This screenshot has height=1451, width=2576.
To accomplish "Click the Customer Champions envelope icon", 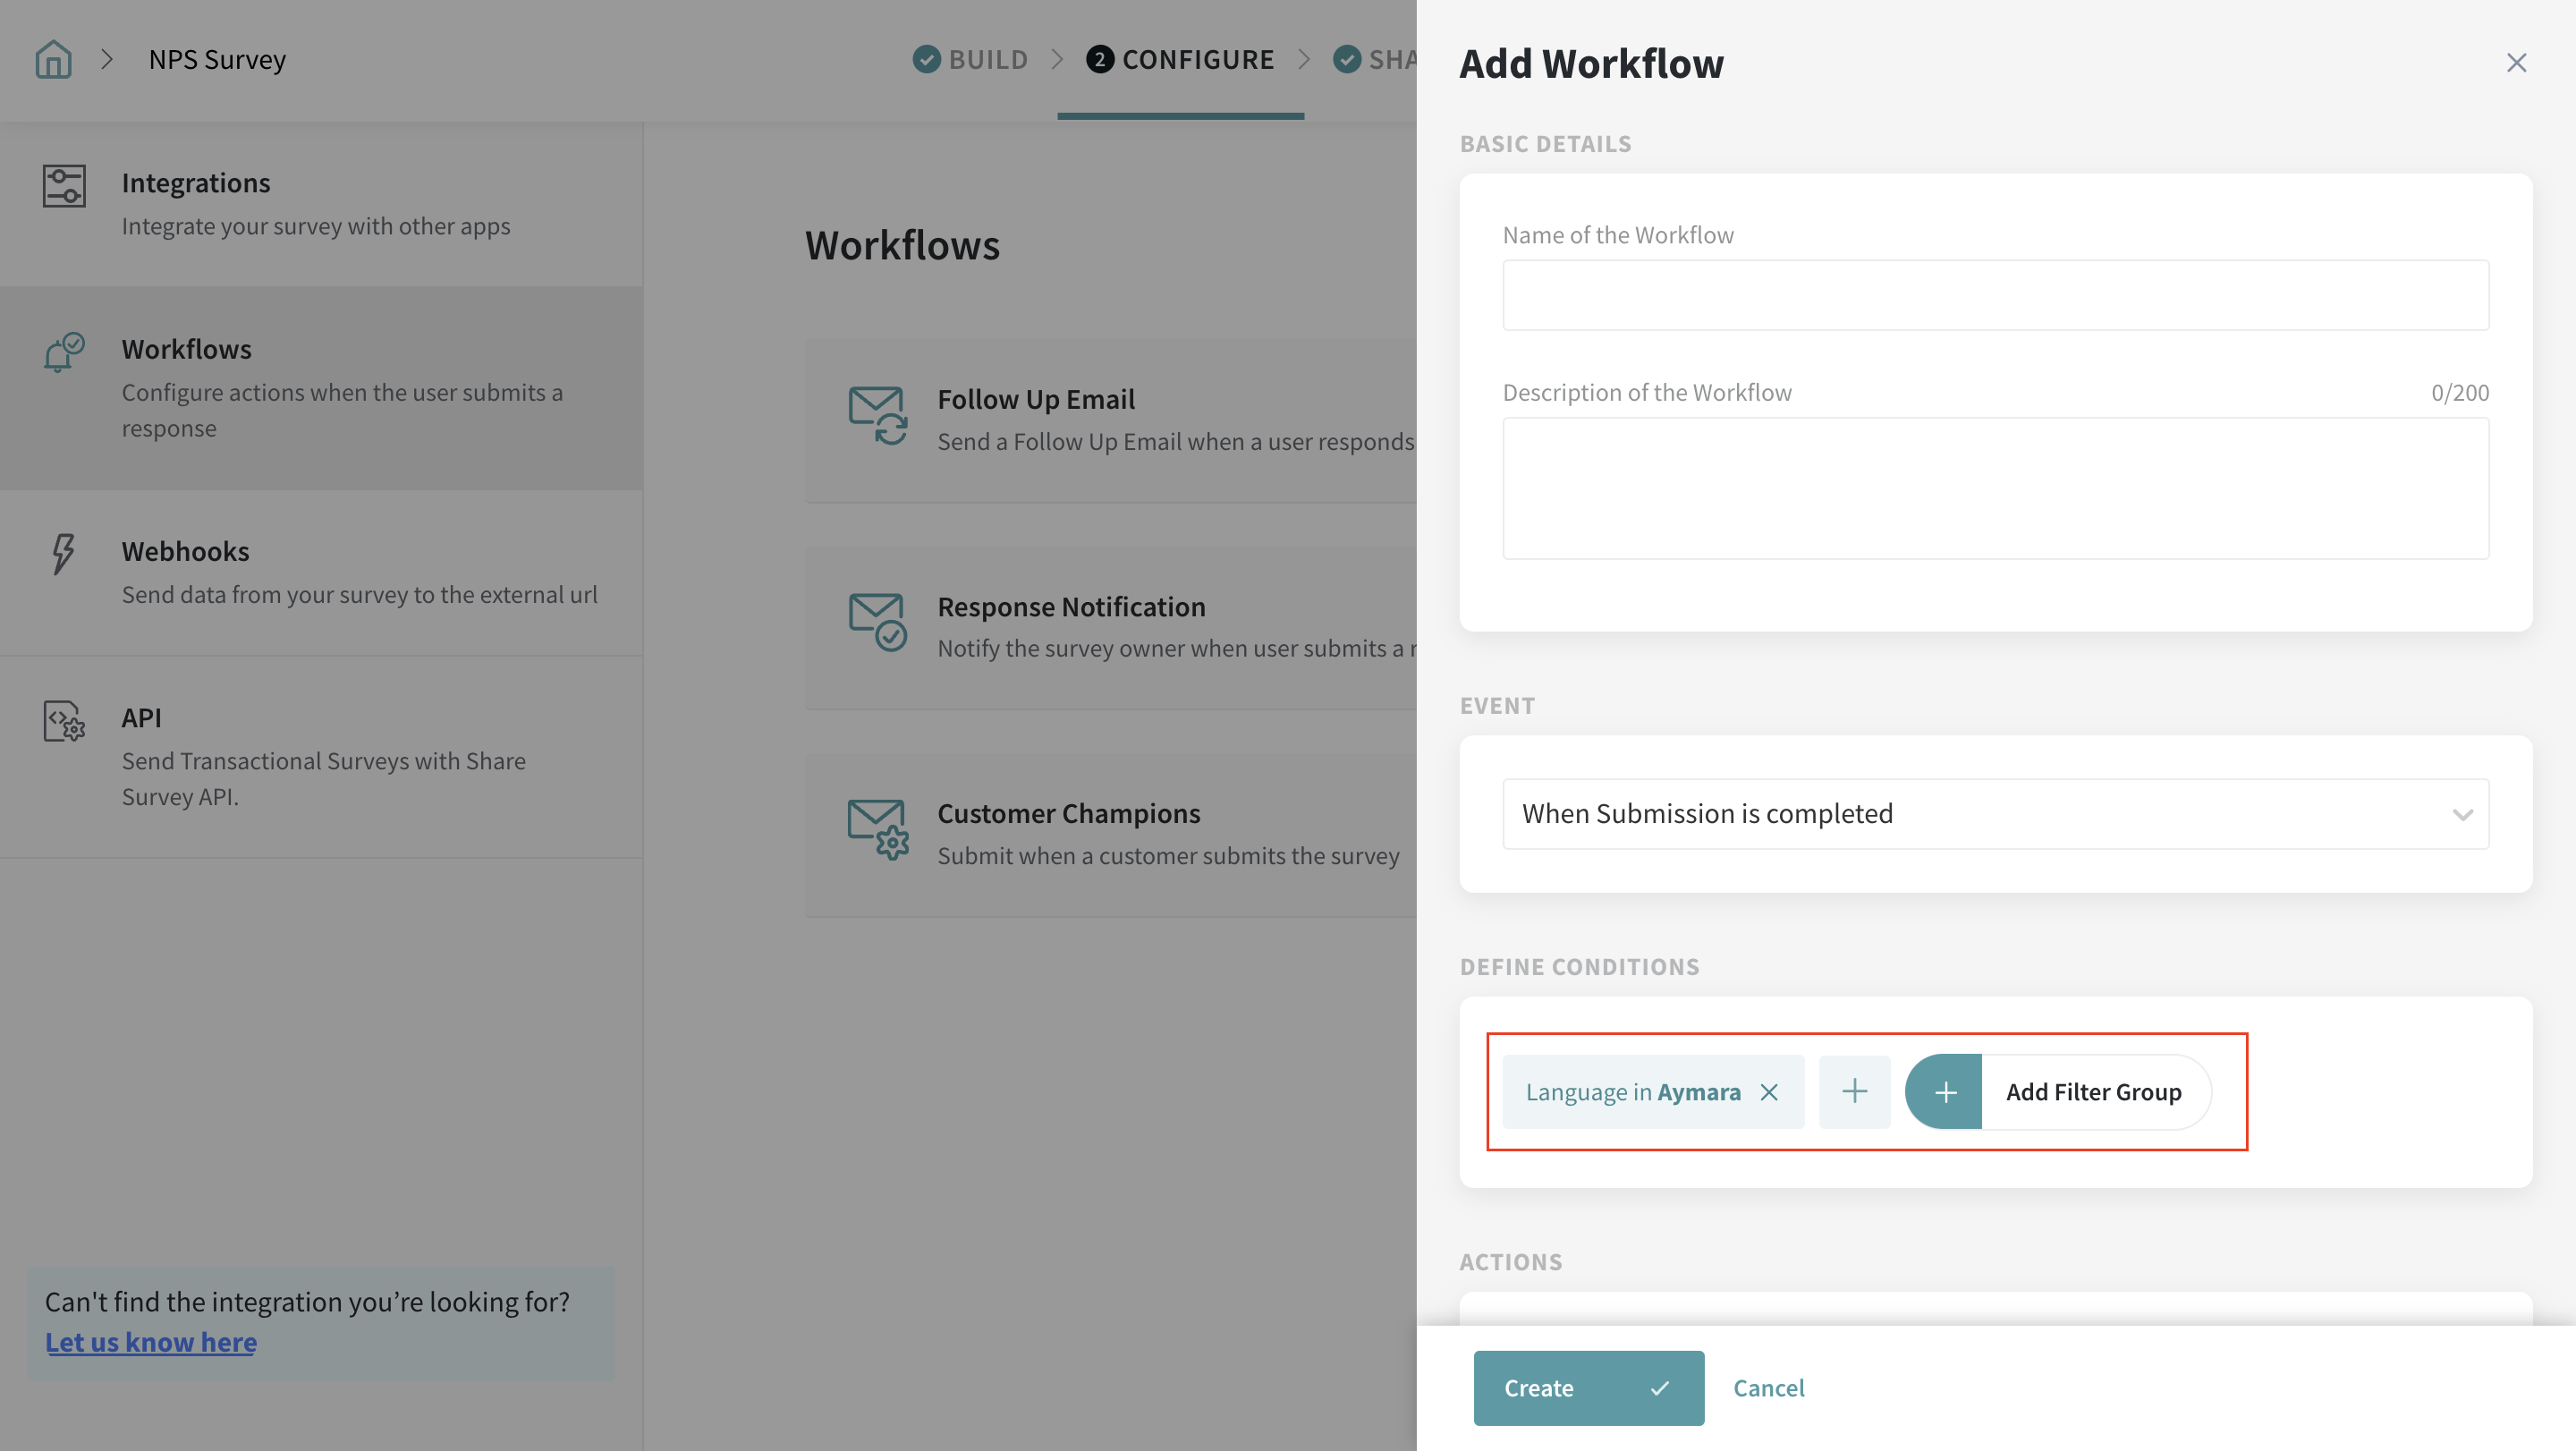I will point(877,828).
